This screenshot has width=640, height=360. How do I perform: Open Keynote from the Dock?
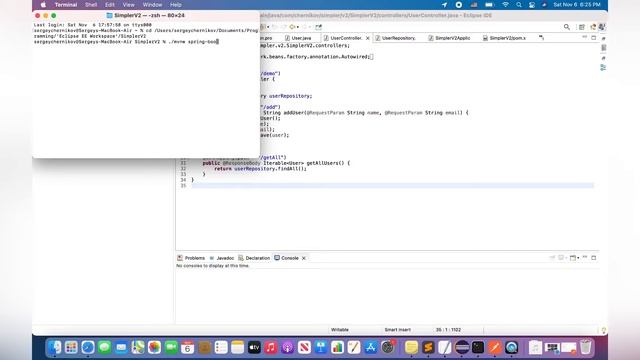[x=321, y=347]
